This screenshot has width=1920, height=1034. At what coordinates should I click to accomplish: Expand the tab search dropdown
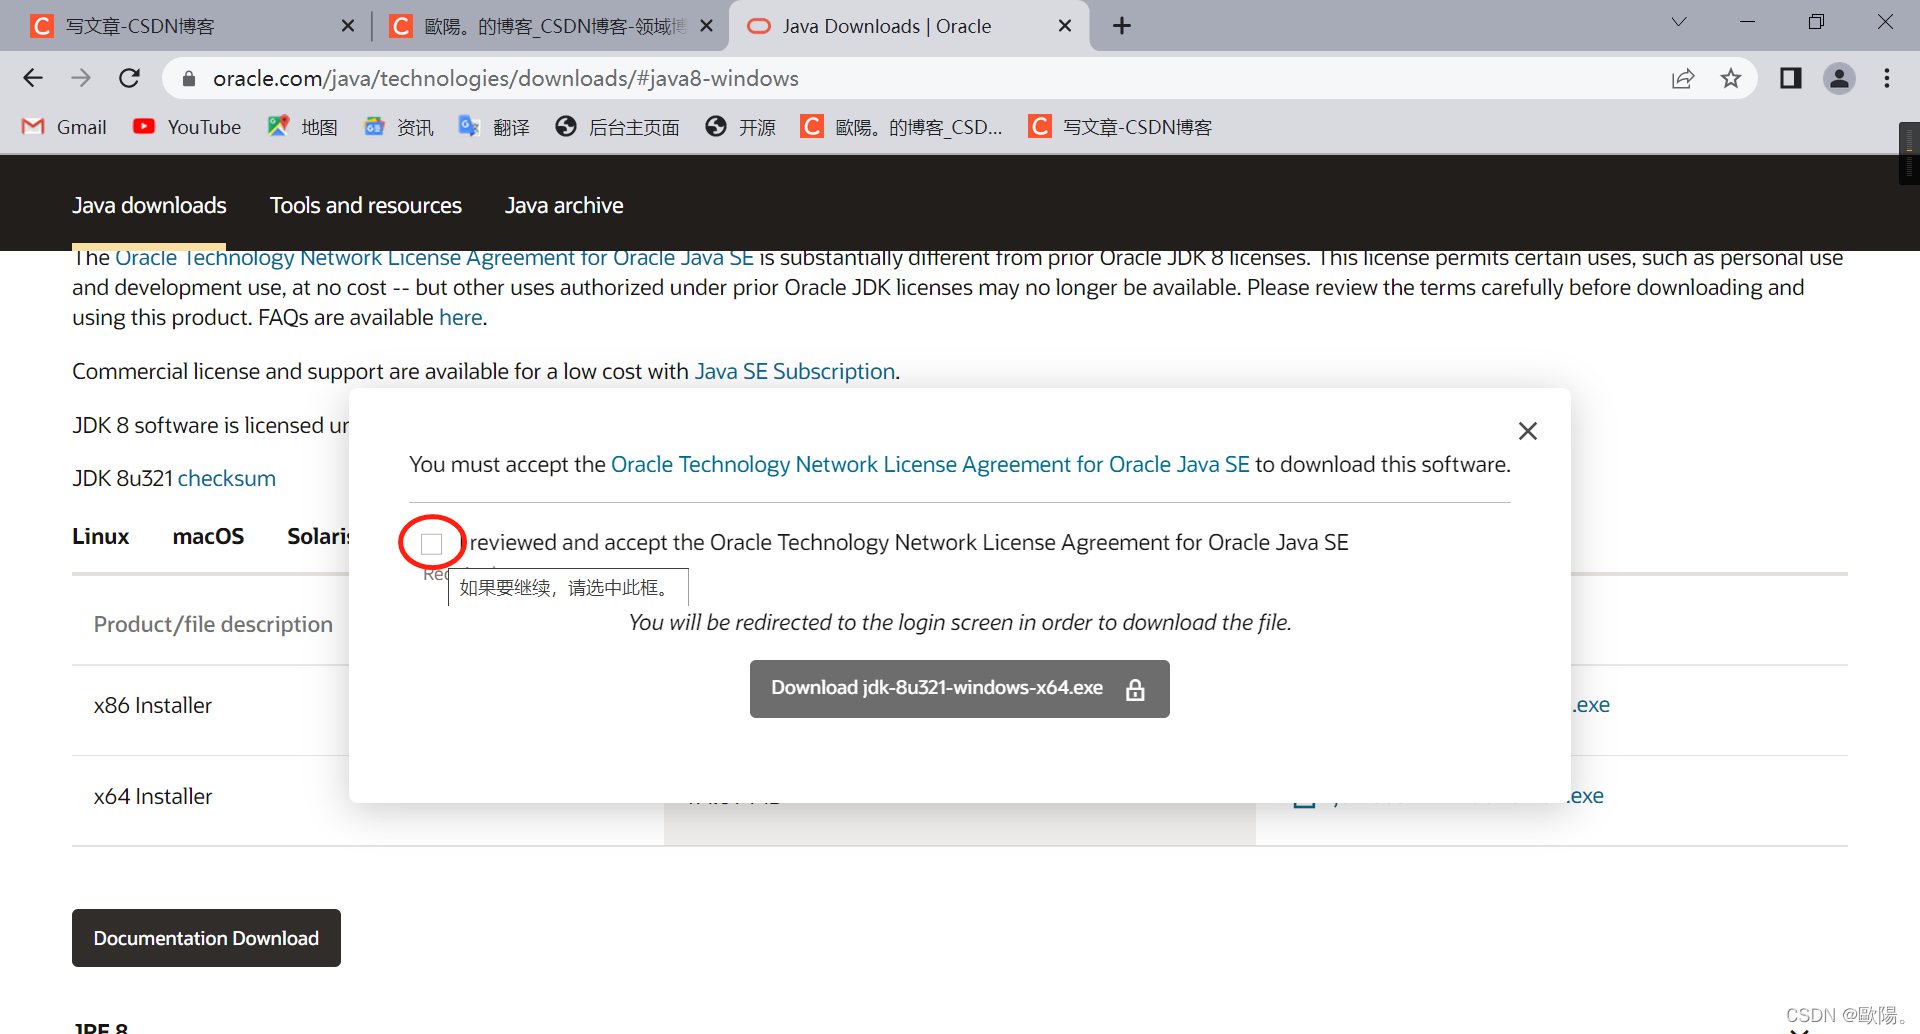click(1679, 22)
